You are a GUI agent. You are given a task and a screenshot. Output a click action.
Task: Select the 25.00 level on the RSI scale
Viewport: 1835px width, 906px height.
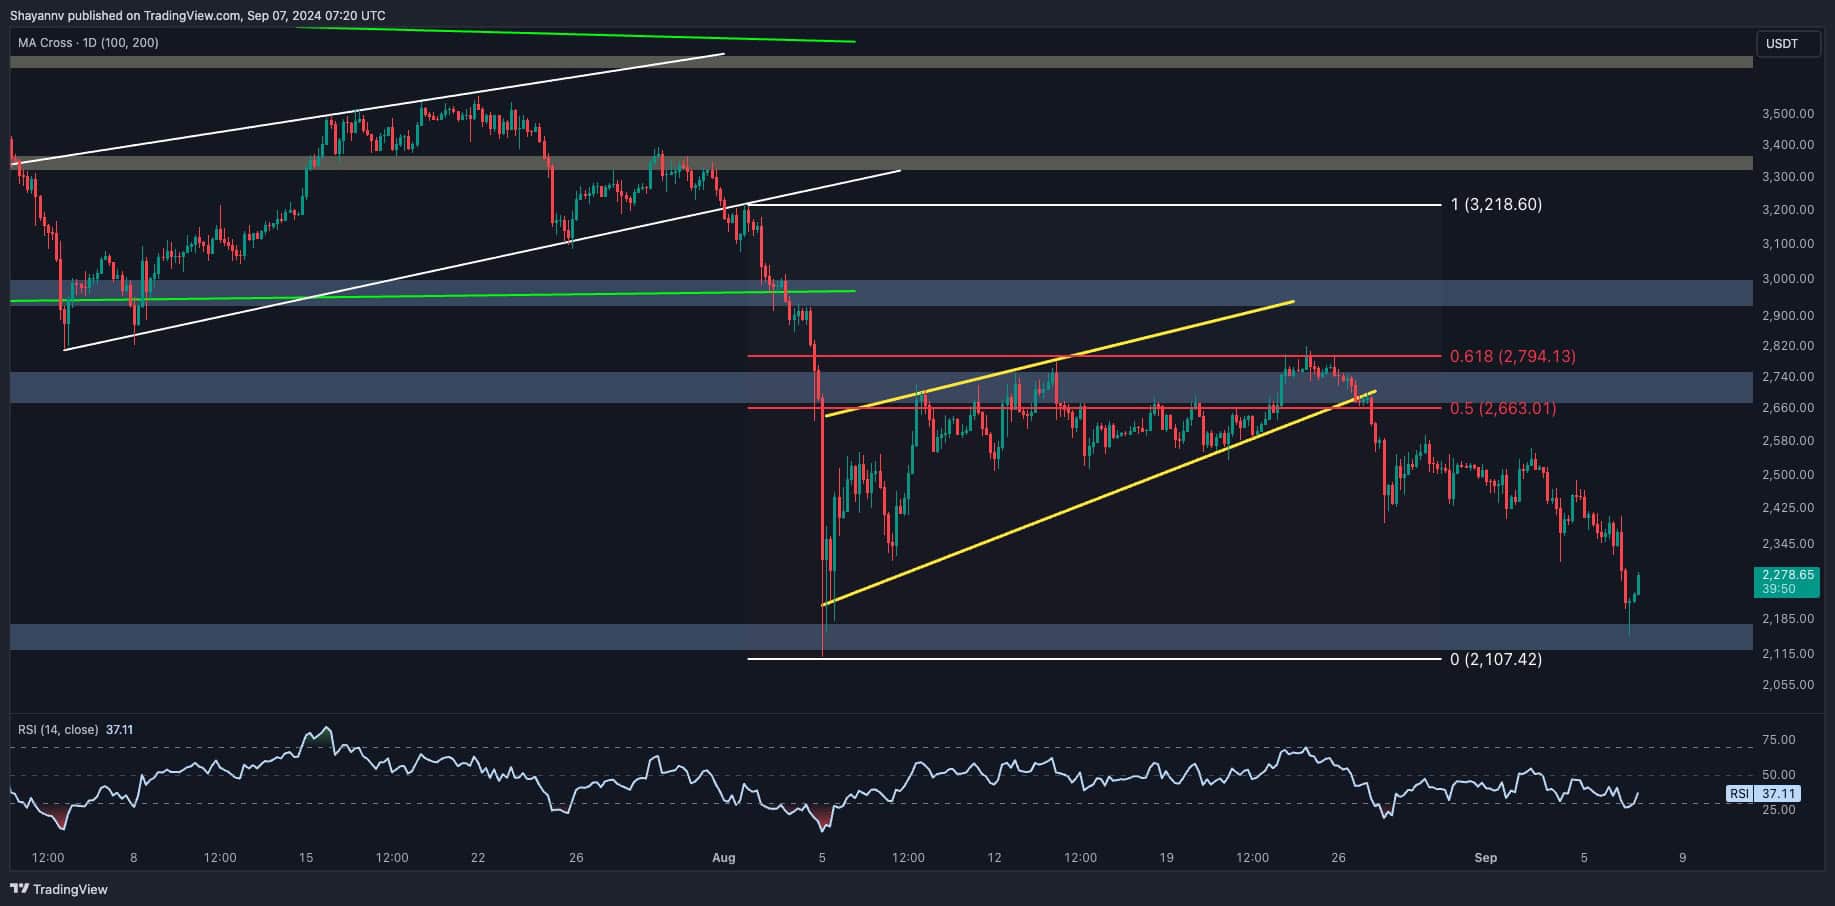(x=1779, y=810)
